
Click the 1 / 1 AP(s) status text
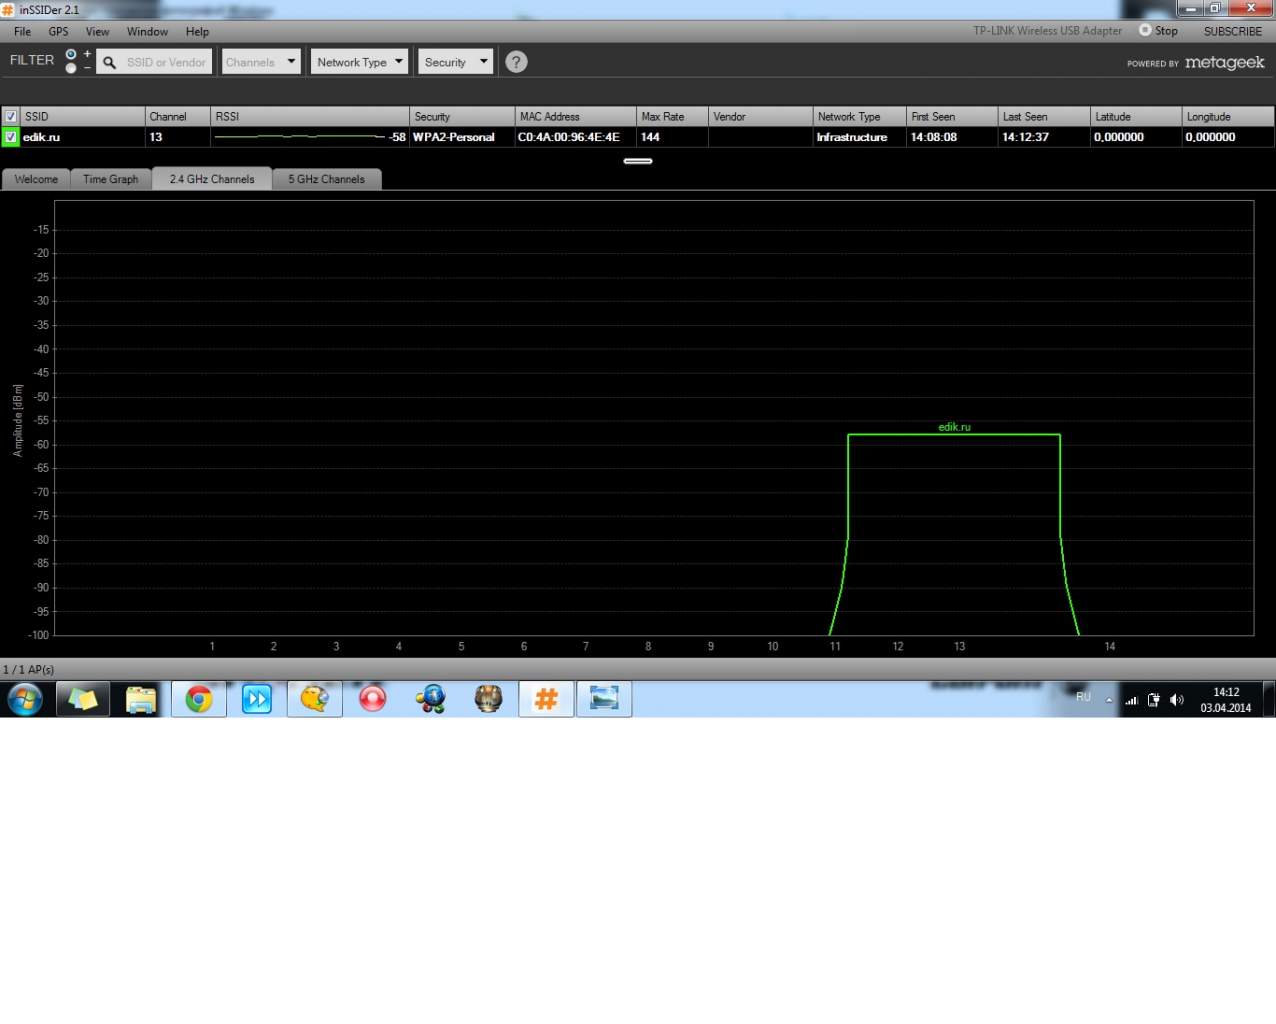(x=29, y=669)
